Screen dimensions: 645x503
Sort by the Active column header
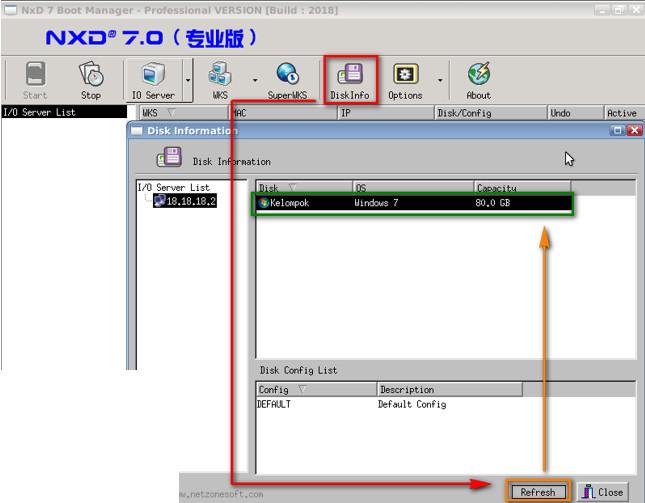click(x=624, y=113)
